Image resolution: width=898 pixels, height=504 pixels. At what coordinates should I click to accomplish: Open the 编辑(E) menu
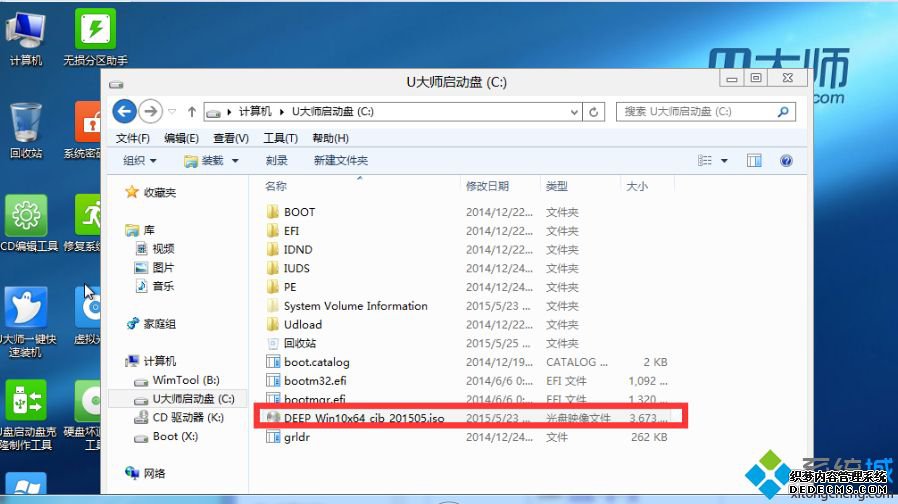pyautogui.click(x=181, y=138)
